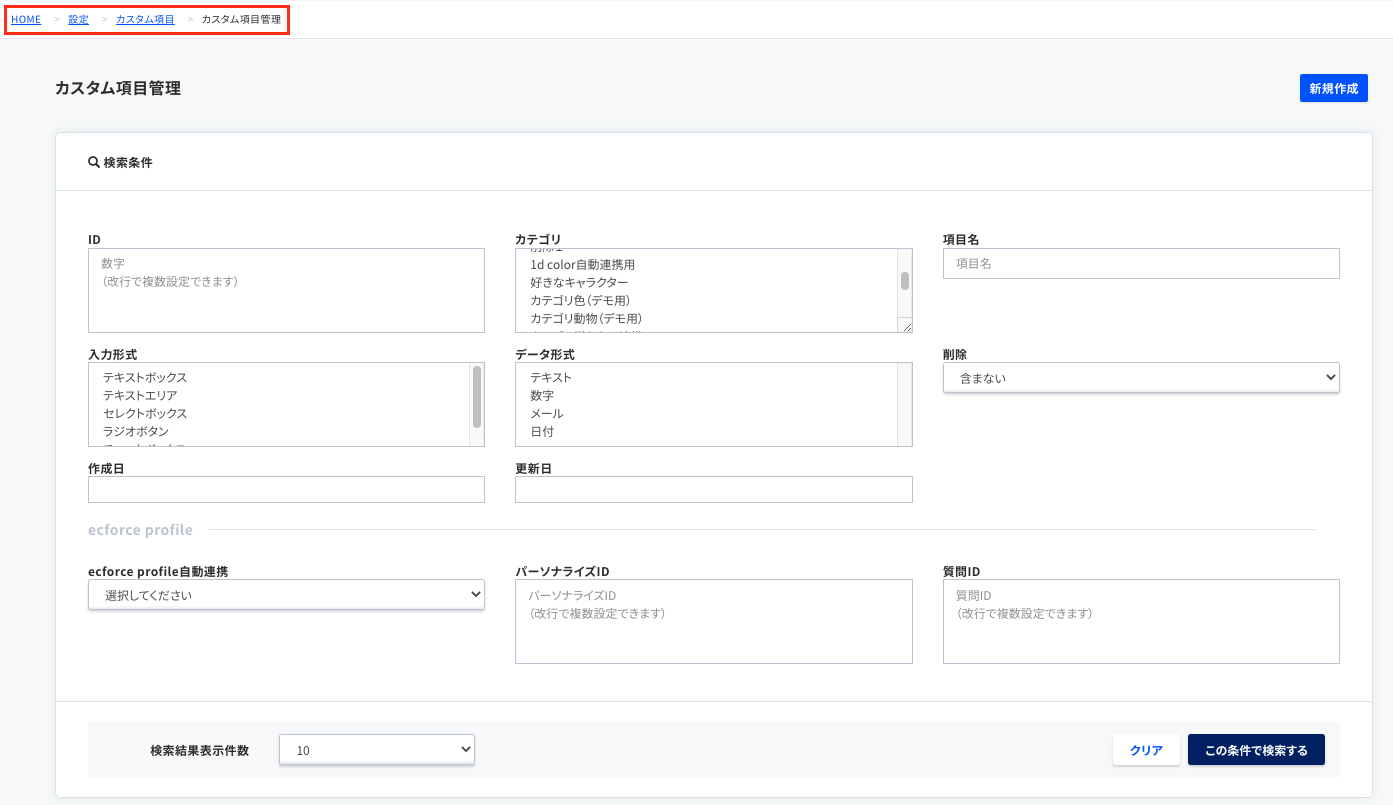Click the HOME breadcrumb link
1393x805 pixels.
point(26,19)
